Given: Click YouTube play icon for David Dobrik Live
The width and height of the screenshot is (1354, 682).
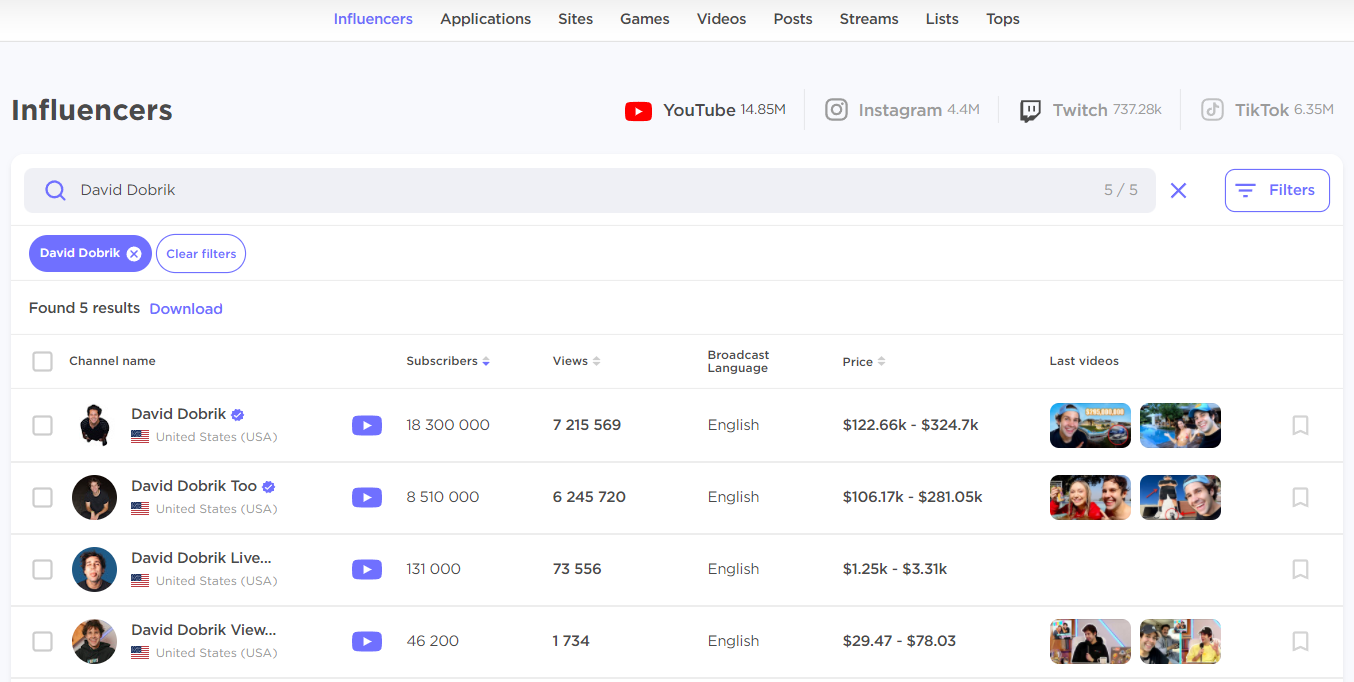Looking at the screenshot, I should (x=367, y=569).
